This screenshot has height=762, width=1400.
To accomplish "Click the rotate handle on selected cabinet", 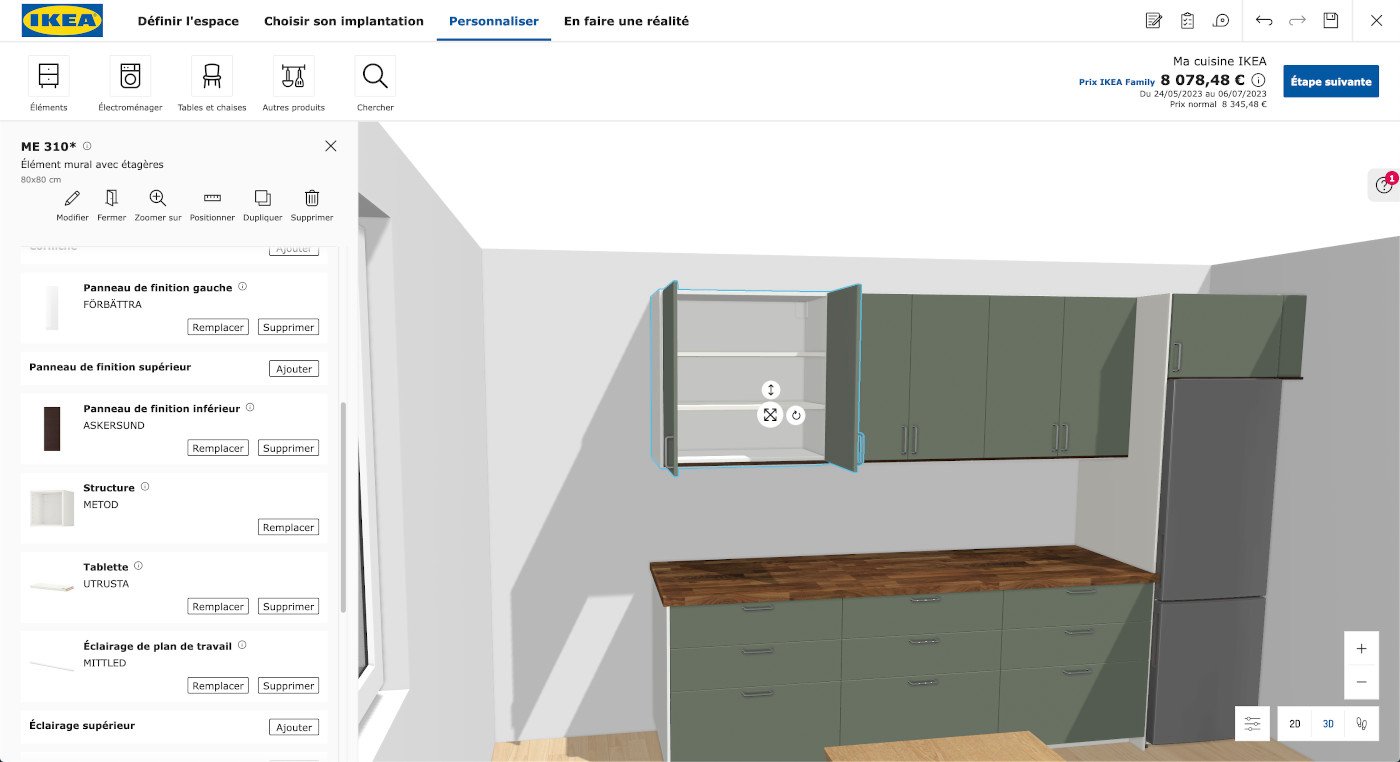I will point(796,415).
